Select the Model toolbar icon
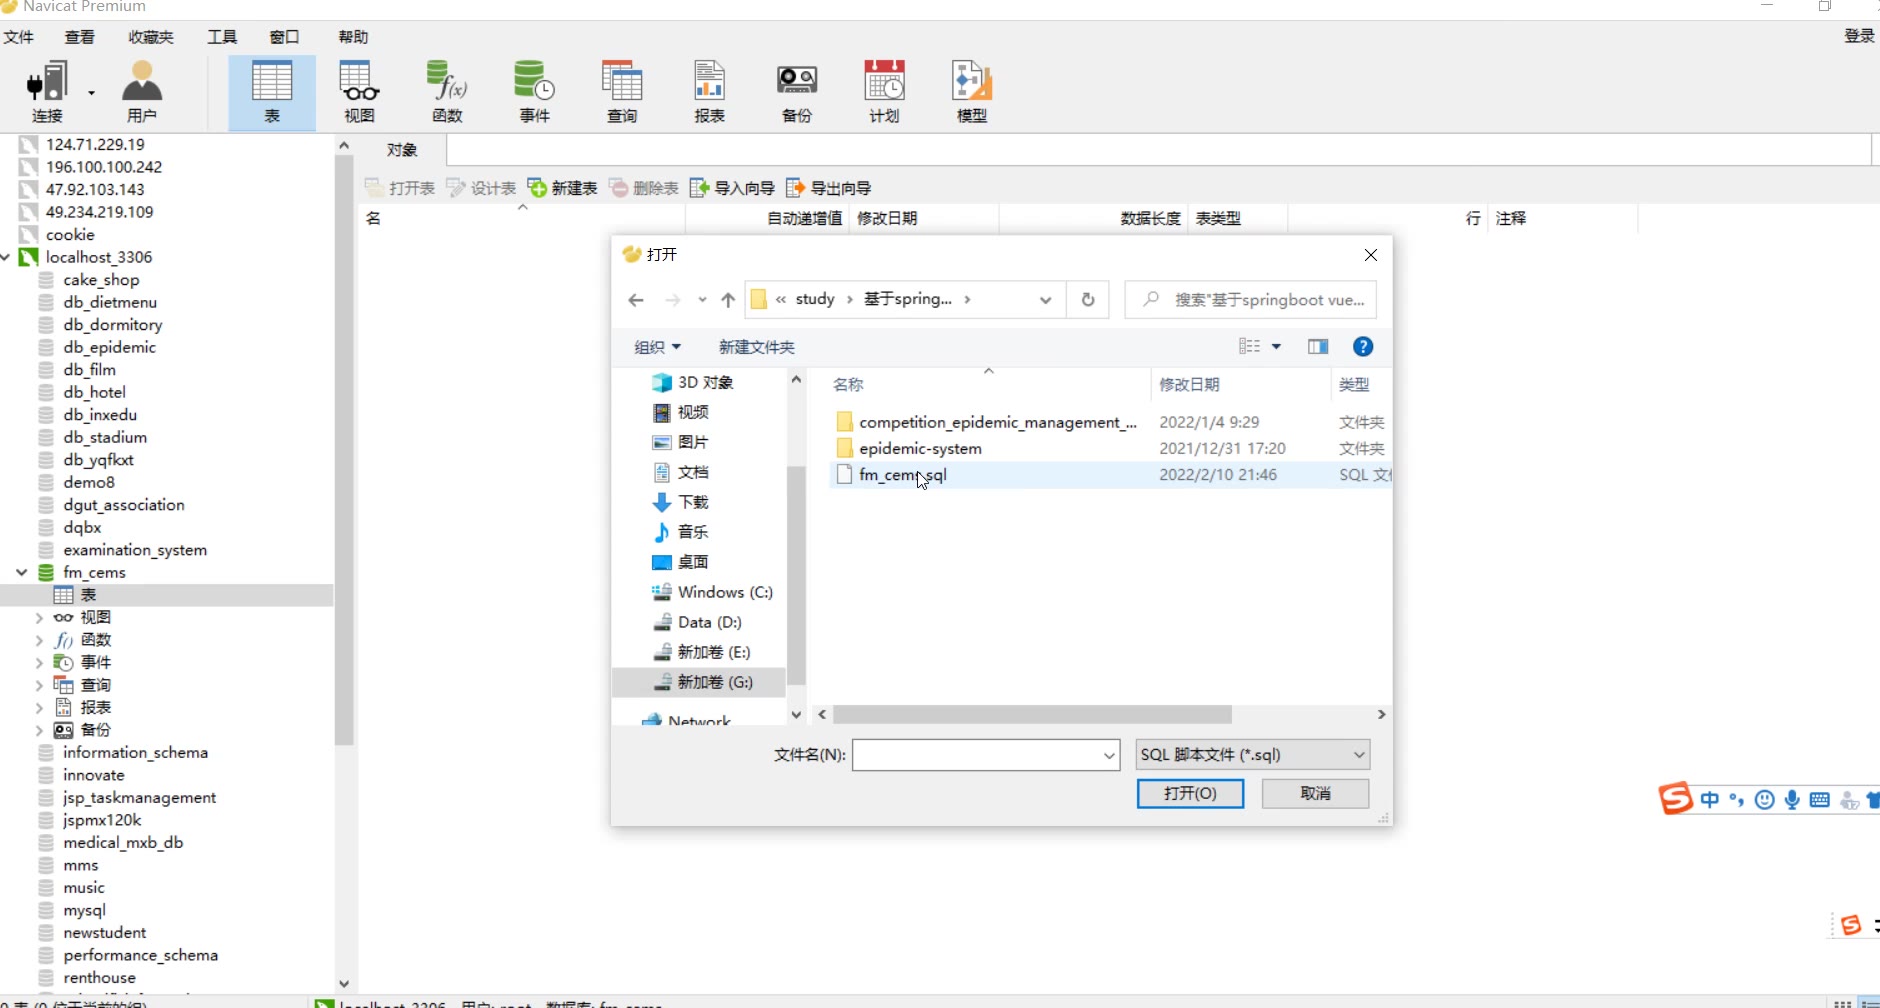This screenshot has height=1008, width=1880. (x=972, y=92)
